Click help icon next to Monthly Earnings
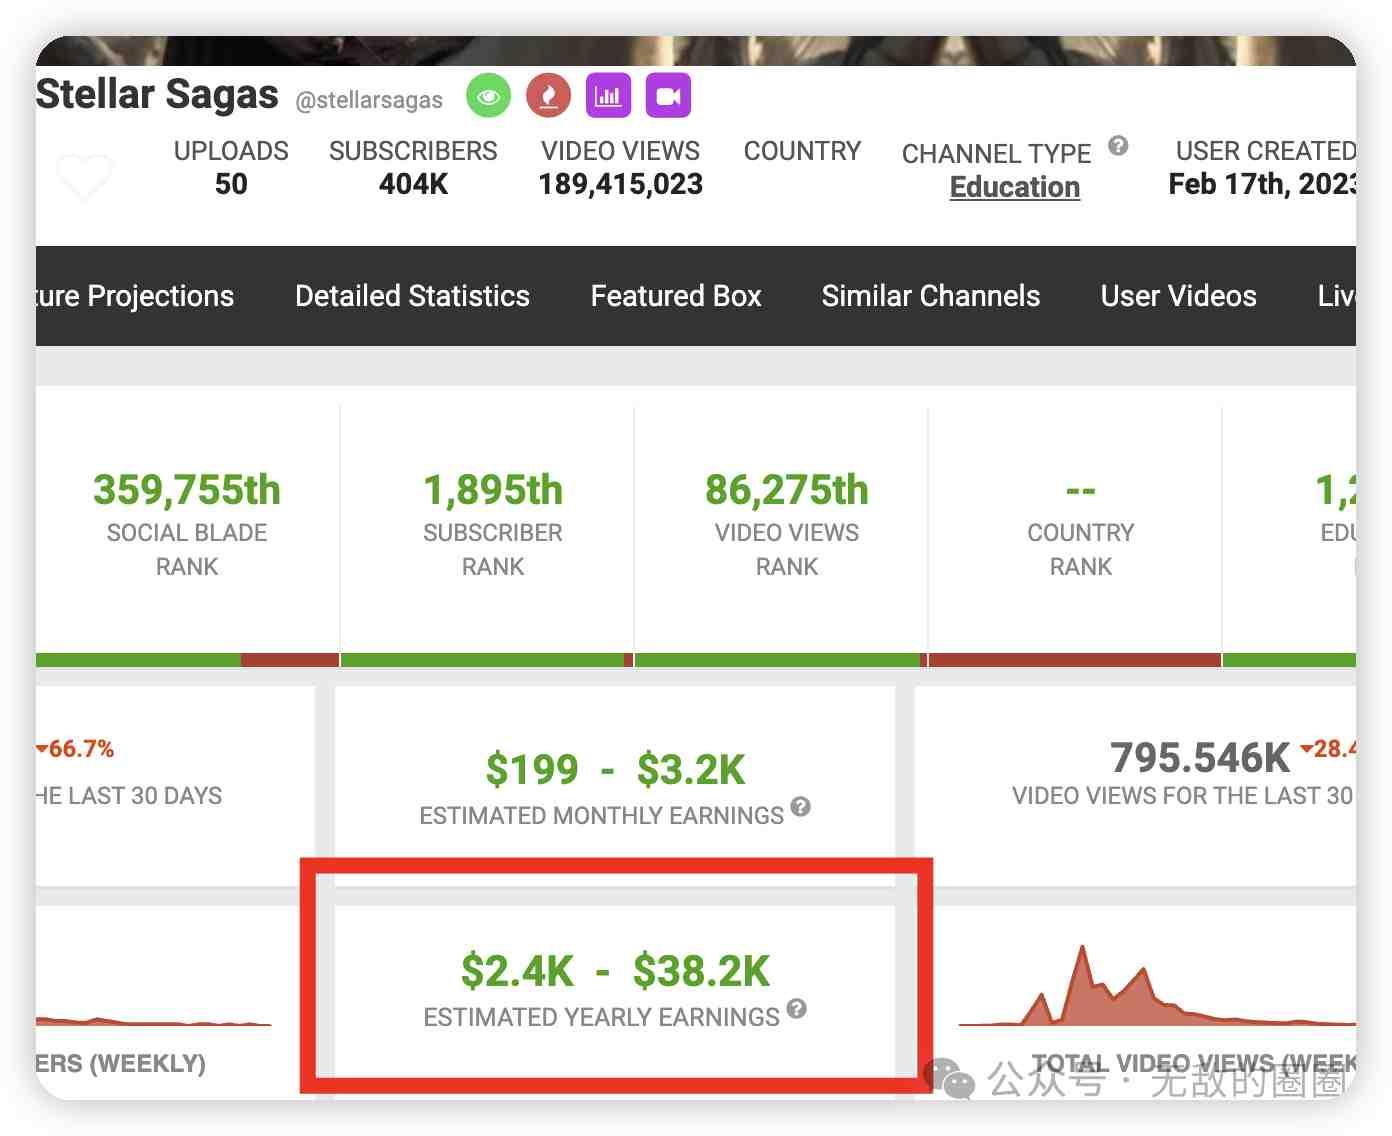Image resolution: width=1392 pixels, height=1136 pixels. 800,807
